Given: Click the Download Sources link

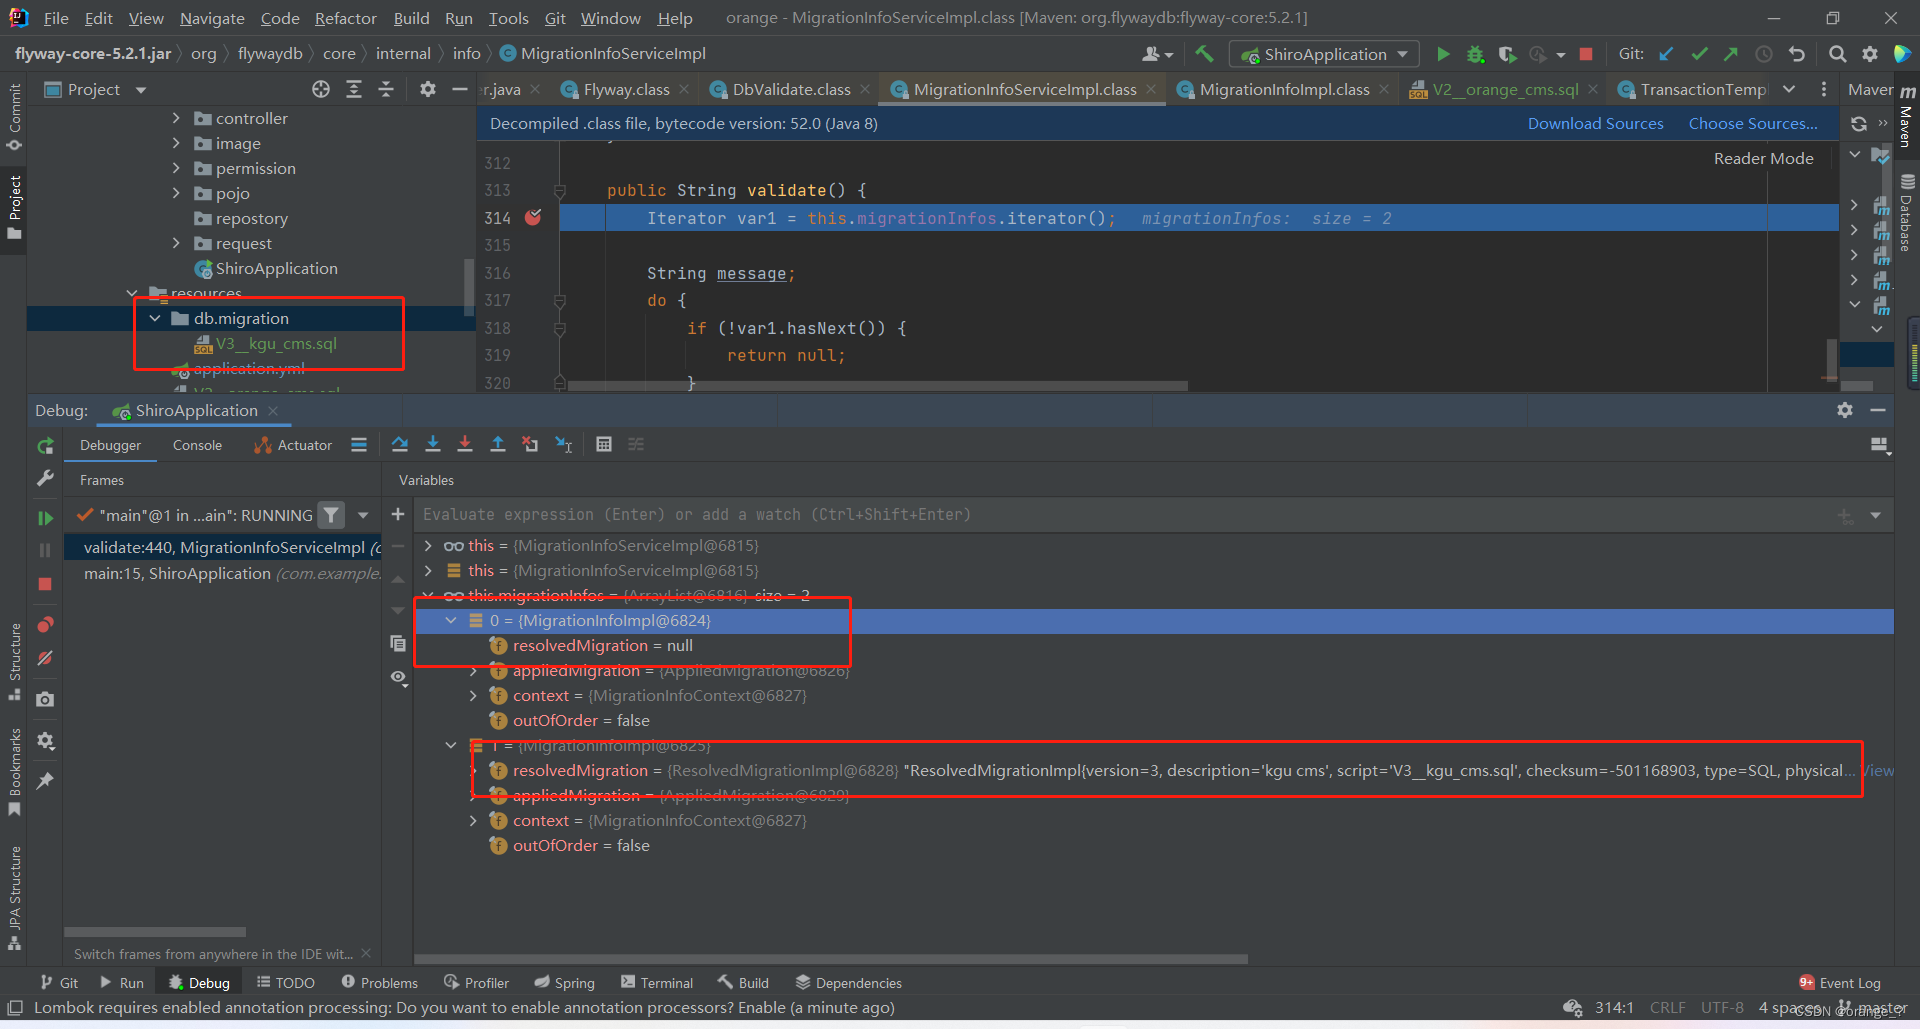Looking at the screenshot, I should [x=1595, y=123].
